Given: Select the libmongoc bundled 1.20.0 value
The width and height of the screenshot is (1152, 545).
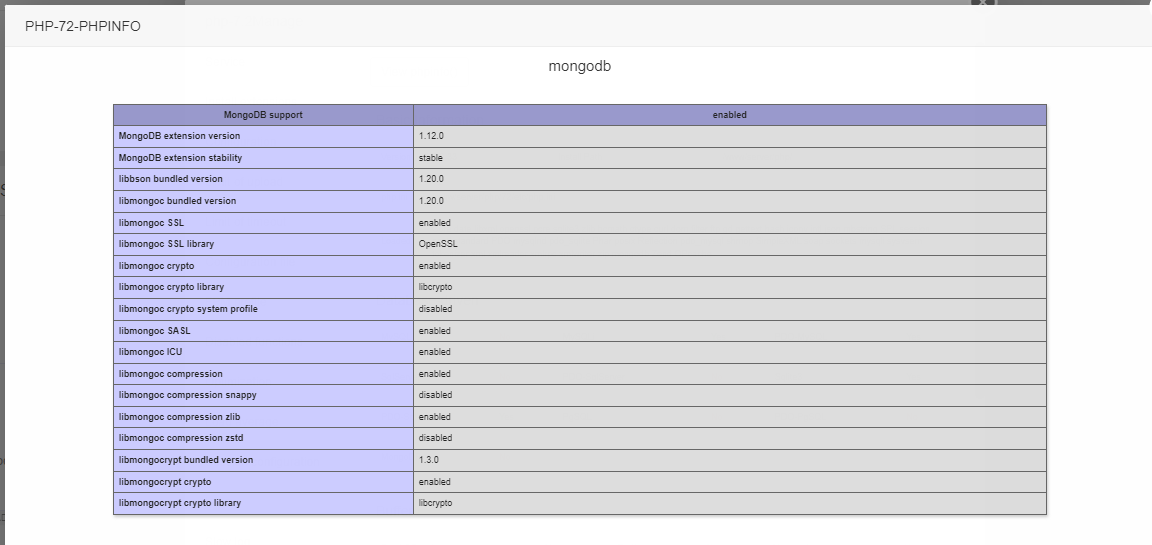Looking at the screenshot, I should 730,201.
